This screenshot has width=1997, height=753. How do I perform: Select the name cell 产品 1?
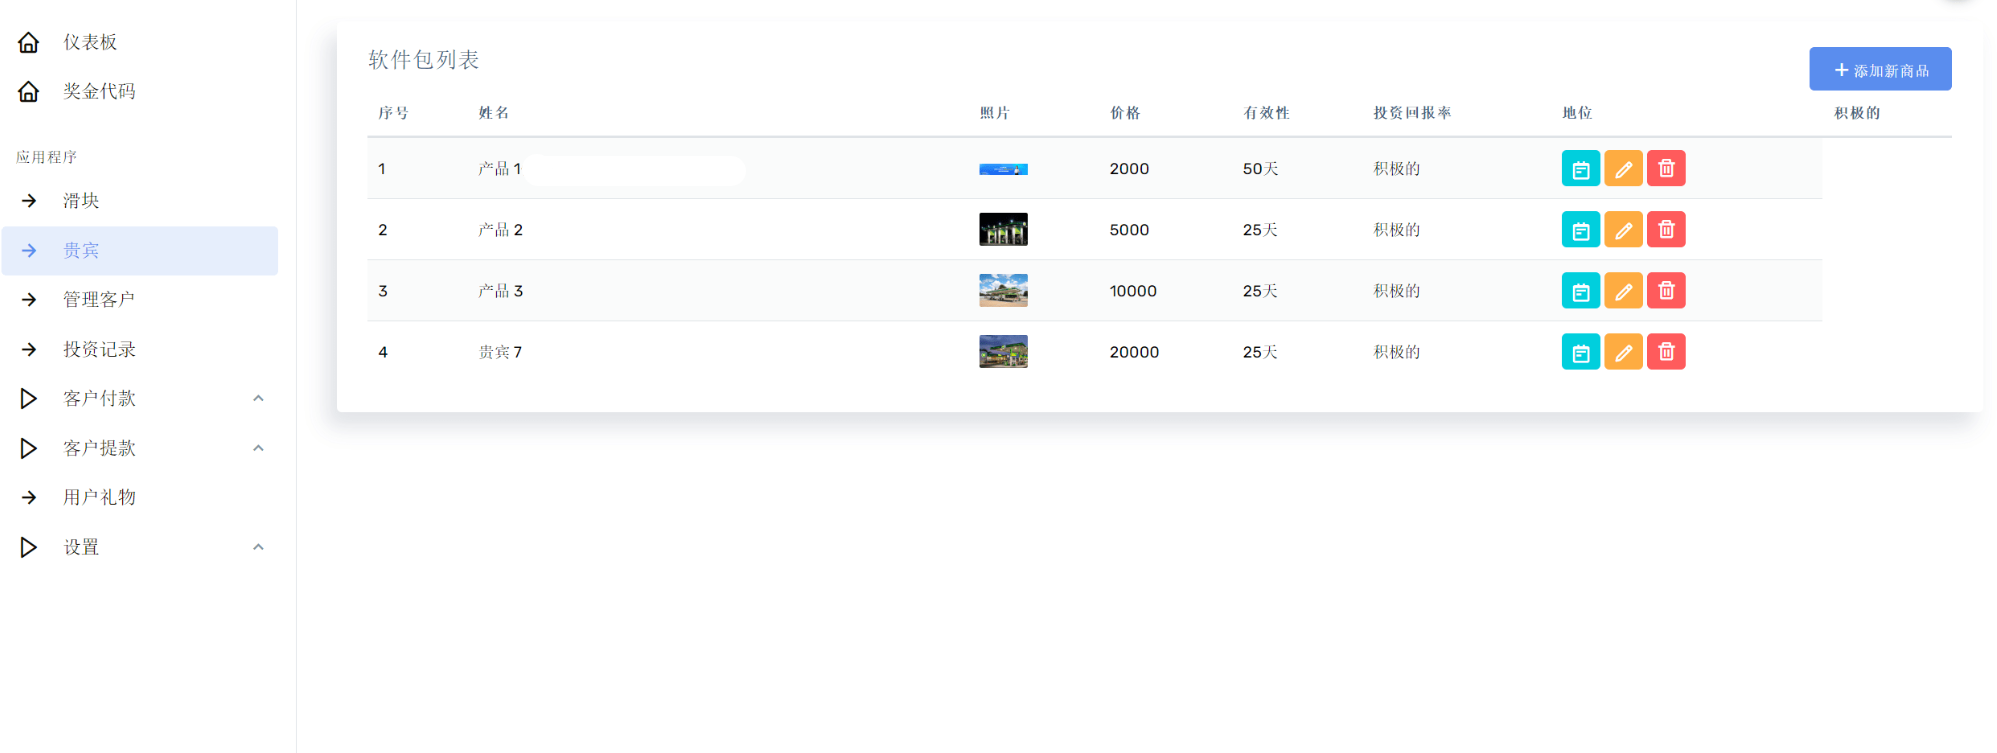(x=500, y=169)
